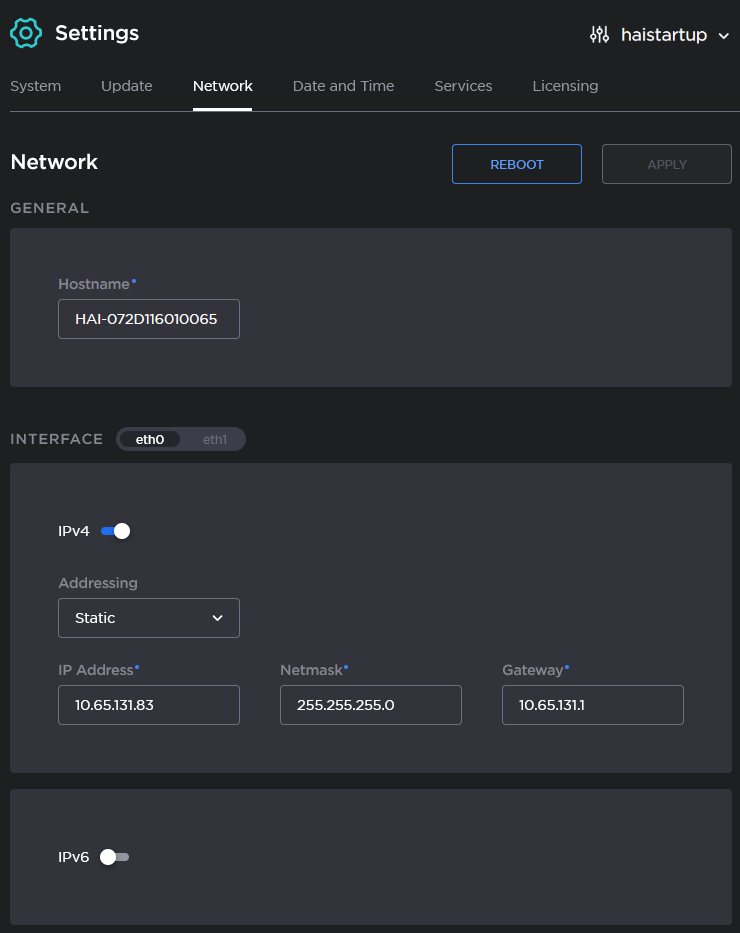740x933 pixels.
Task: Switch to the System tab
Action: (35, 86)
